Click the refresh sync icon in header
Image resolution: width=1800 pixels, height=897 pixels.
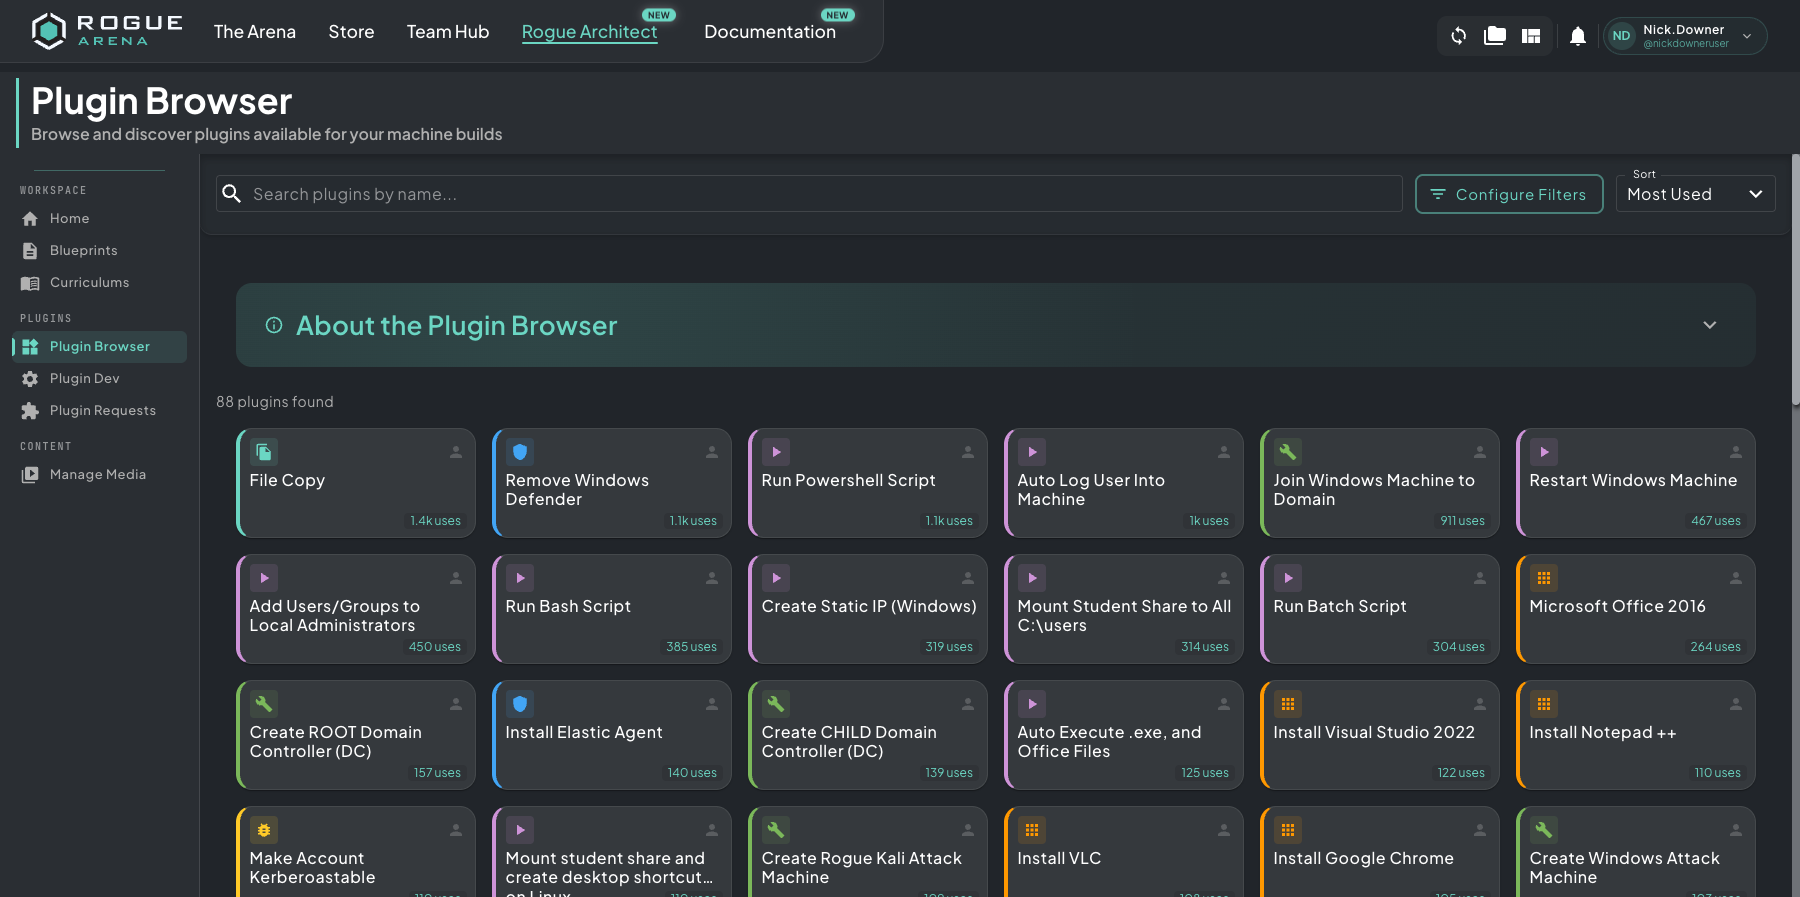(x=1459, y=36)
